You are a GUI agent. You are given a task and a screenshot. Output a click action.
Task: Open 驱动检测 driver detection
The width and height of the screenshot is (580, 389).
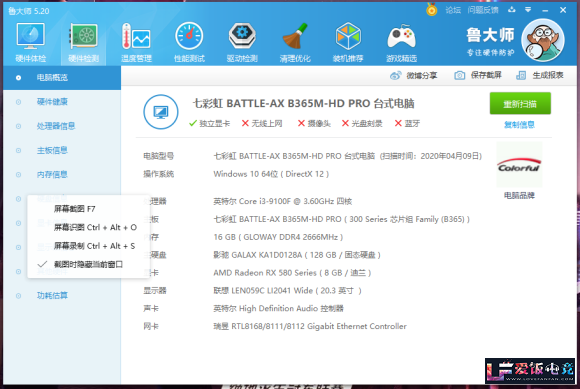(x=242, y=42)
